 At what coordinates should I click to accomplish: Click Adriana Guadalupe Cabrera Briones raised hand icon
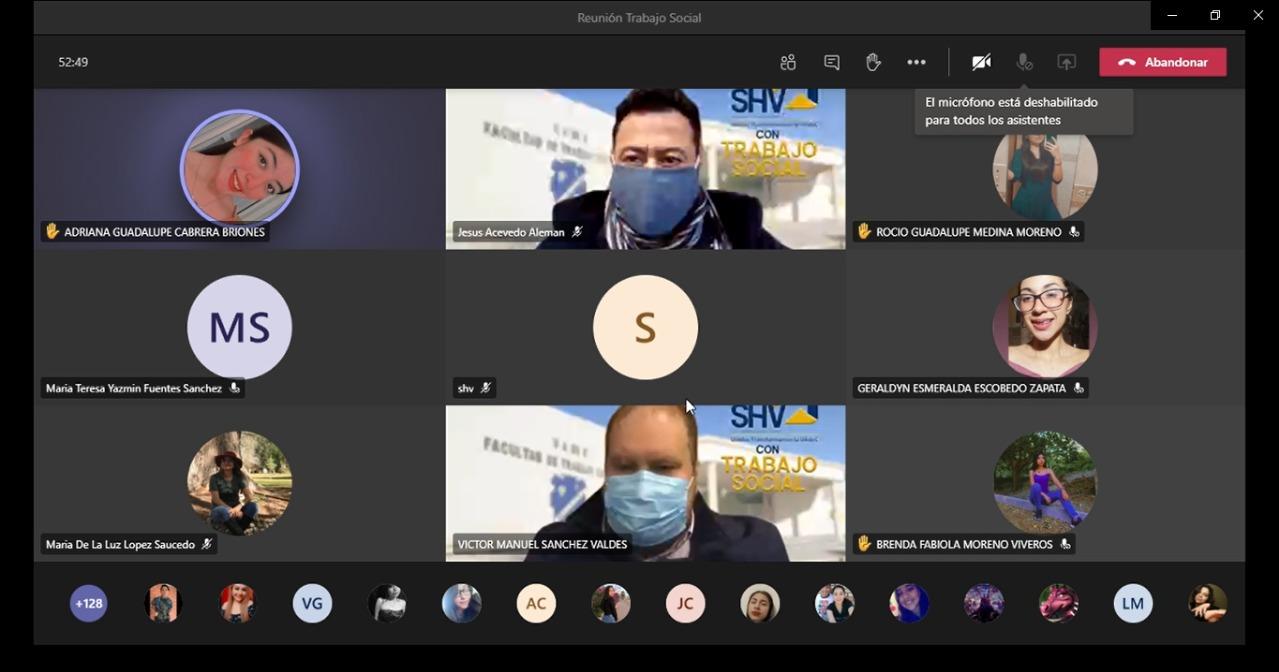52,231
